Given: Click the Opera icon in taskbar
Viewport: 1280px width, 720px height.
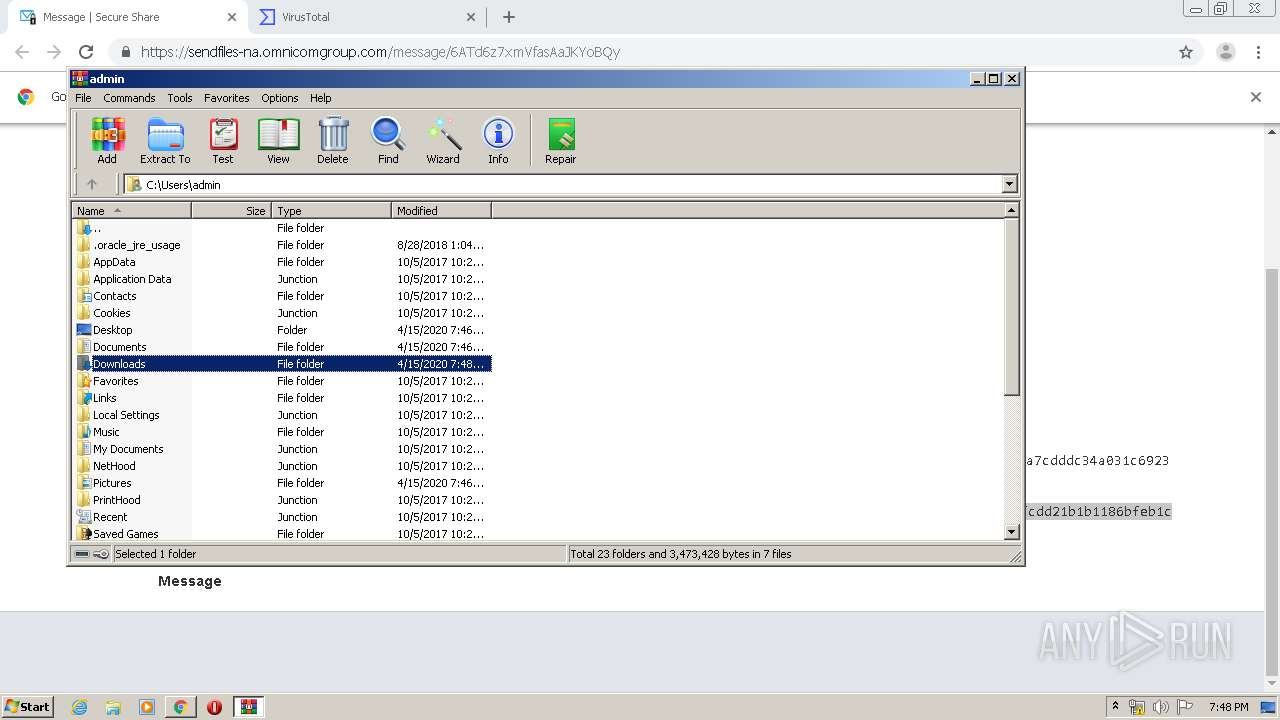Looking at the screenshot, I should tap(214, 707).
